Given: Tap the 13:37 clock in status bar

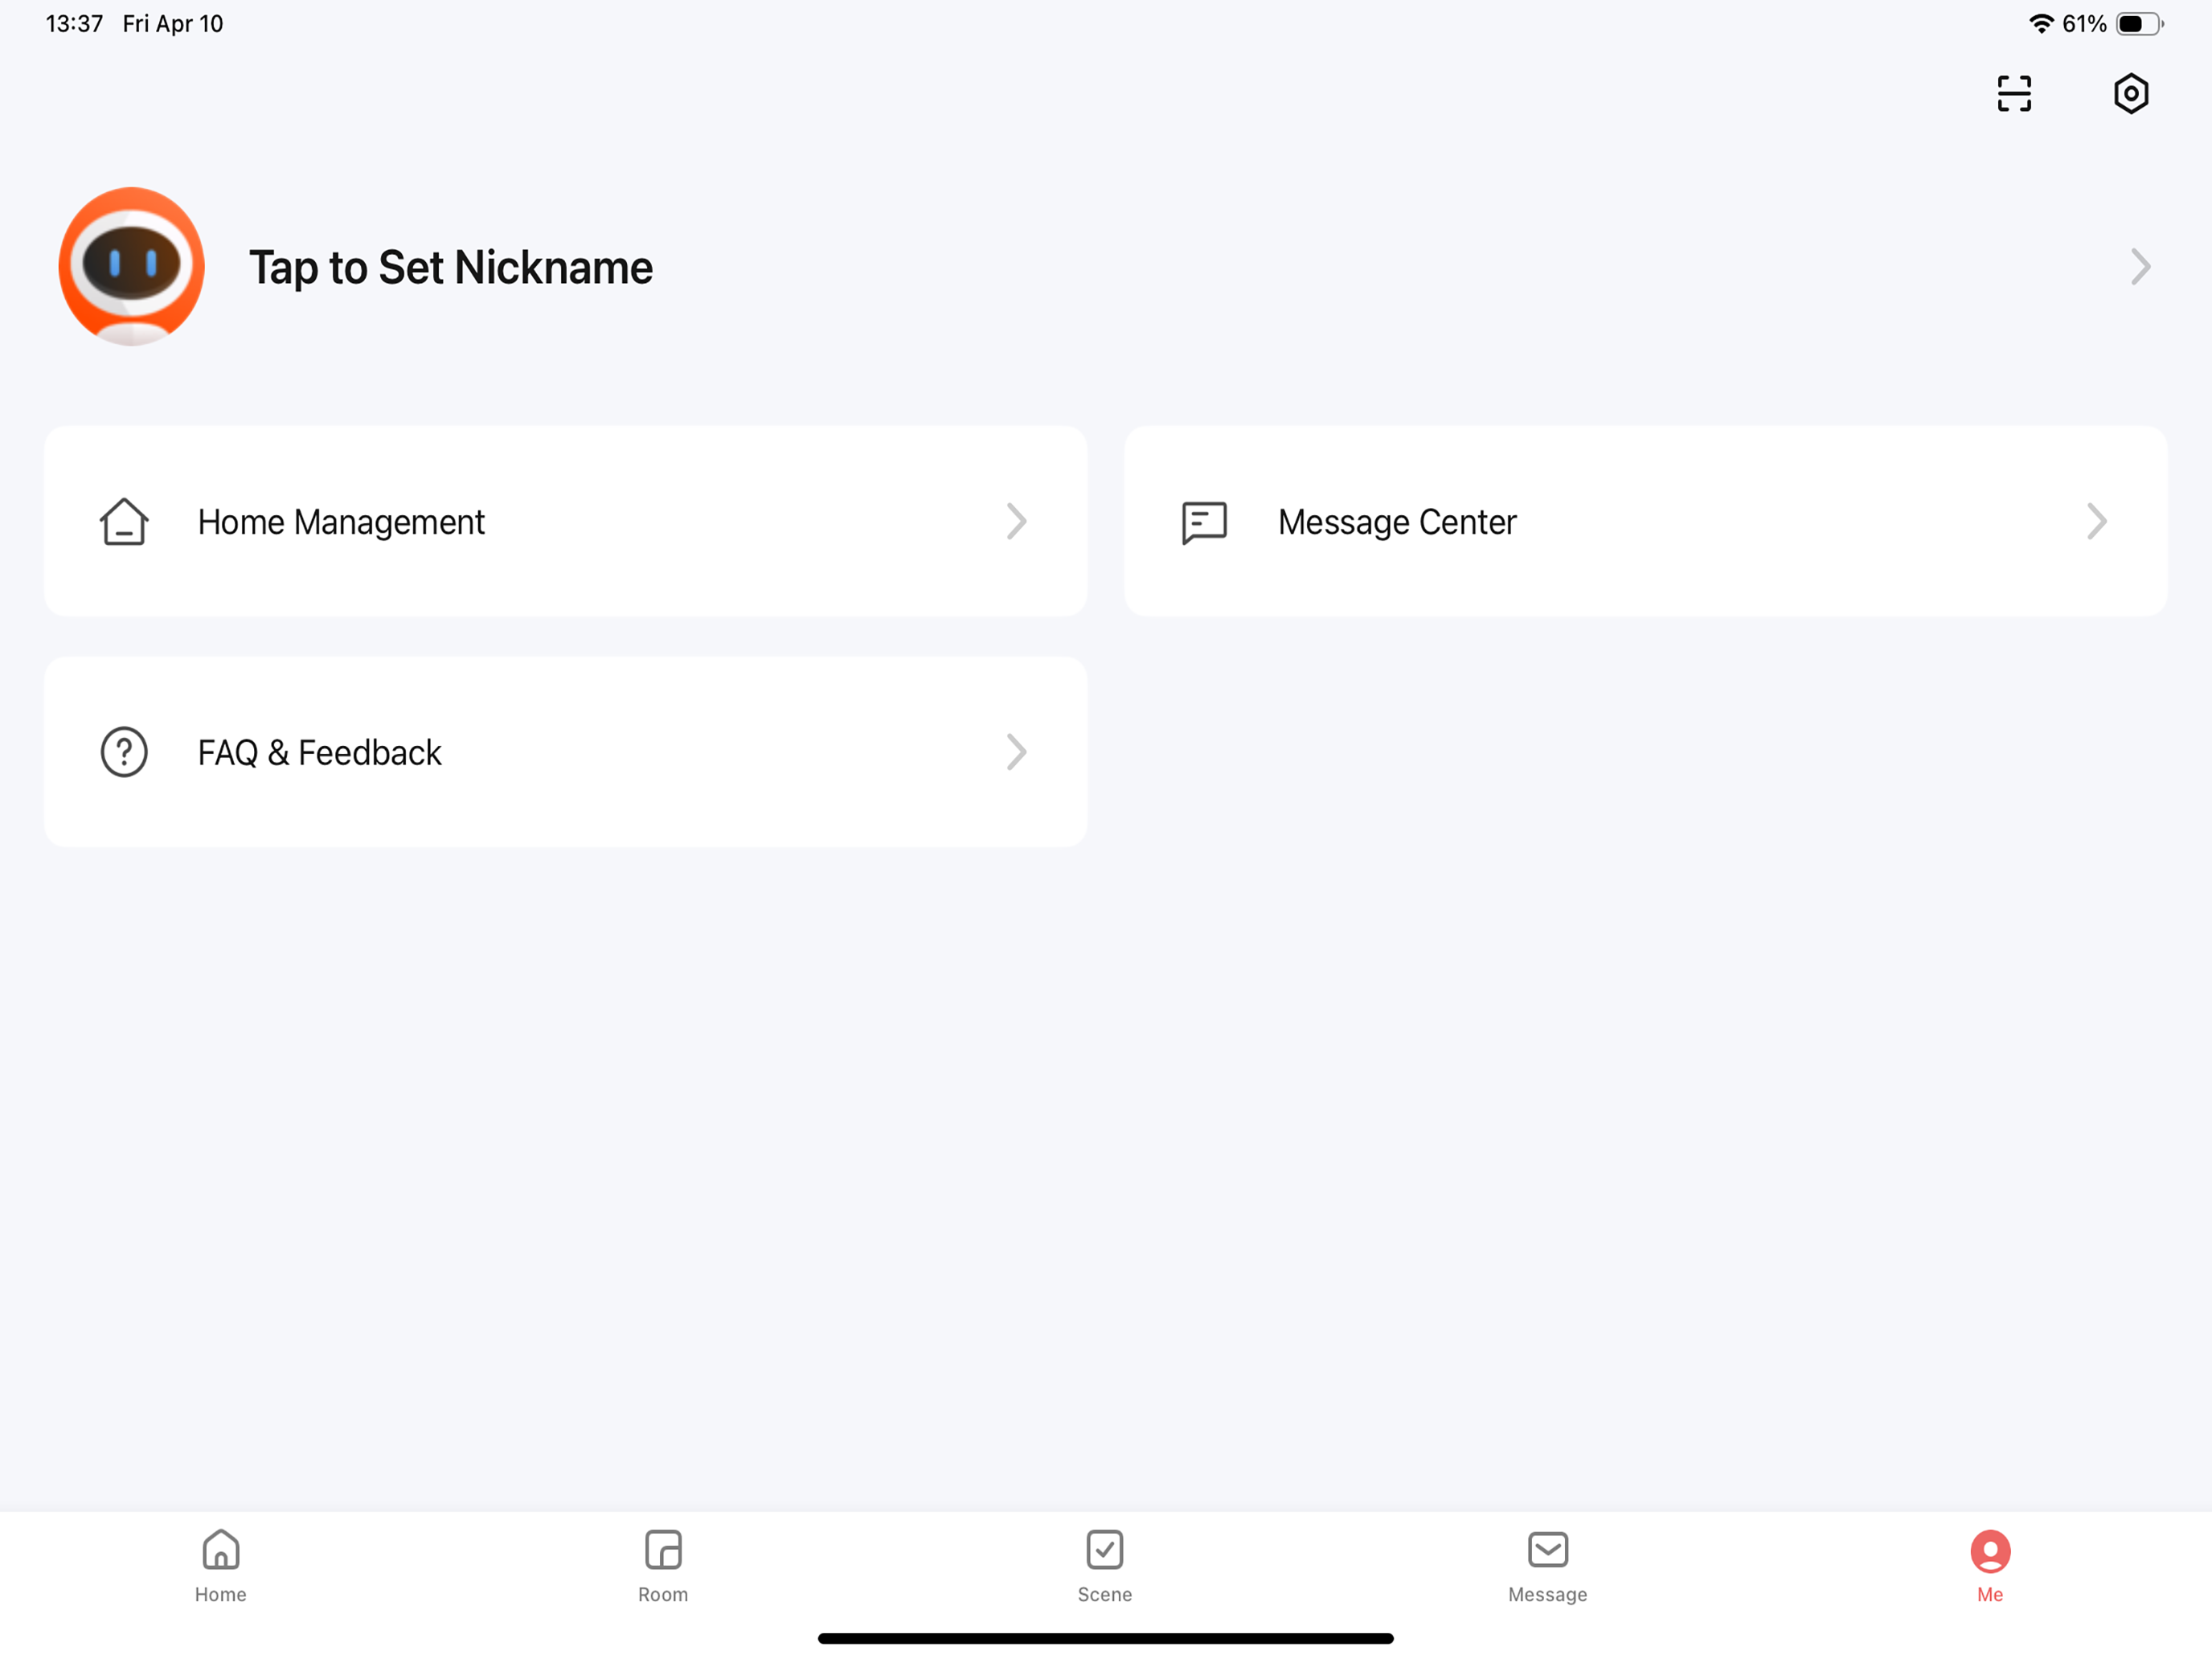Looking at the screenshot, I should pos(74,24).
